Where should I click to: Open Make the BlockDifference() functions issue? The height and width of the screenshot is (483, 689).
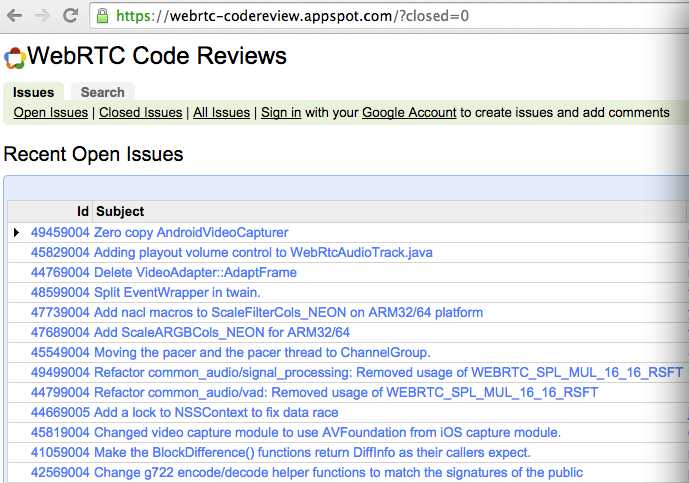pos(312,452)
